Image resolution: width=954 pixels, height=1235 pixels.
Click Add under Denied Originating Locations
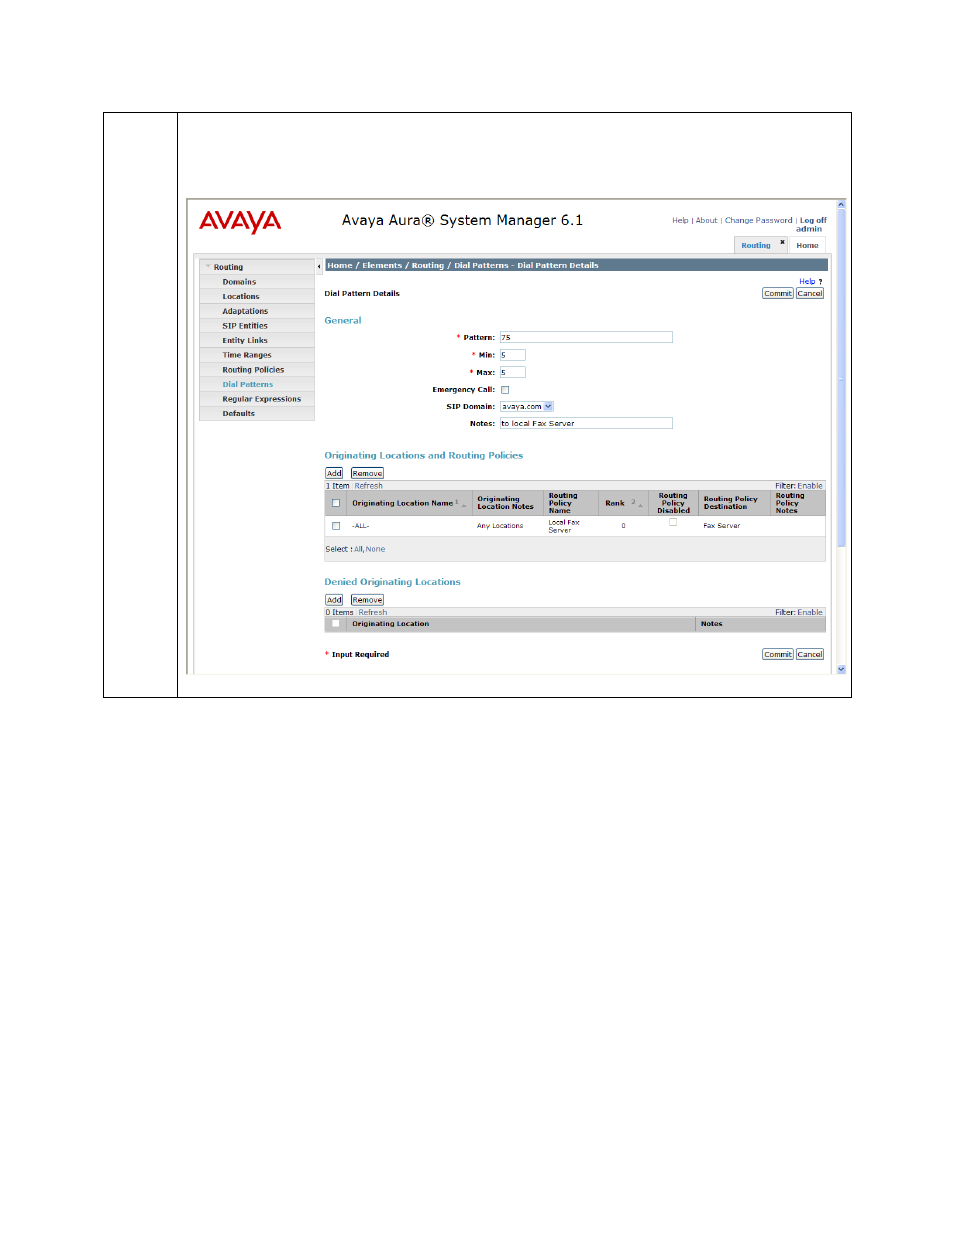[334, 601]
